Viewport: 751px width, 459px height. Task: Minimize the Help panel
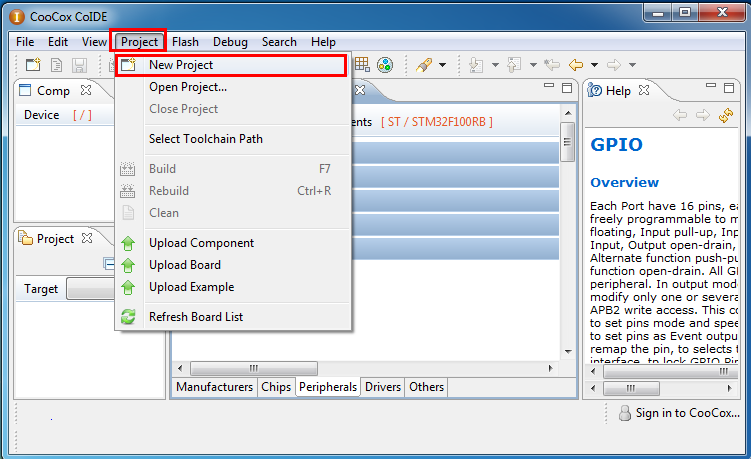[711, 86]
